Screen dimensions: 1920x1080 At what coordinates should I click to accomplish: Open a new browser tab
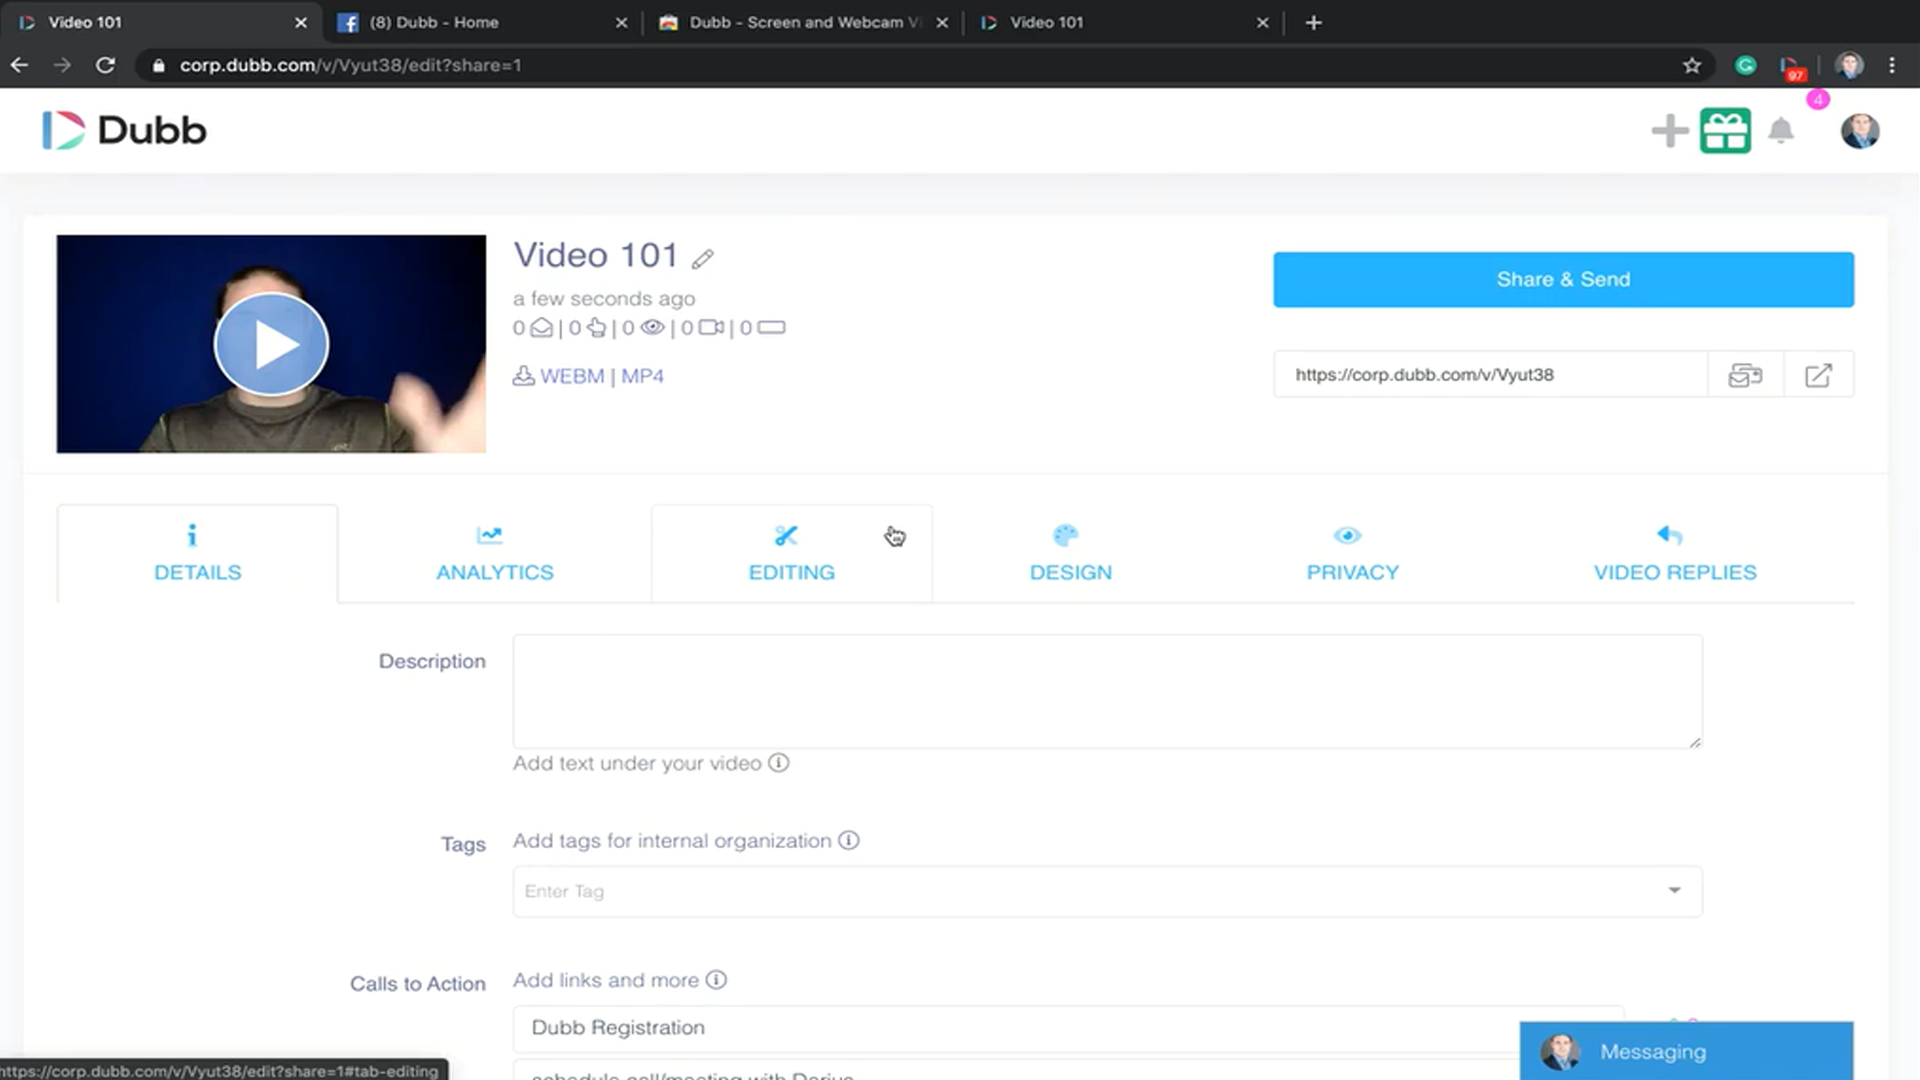pos(1314,22)
